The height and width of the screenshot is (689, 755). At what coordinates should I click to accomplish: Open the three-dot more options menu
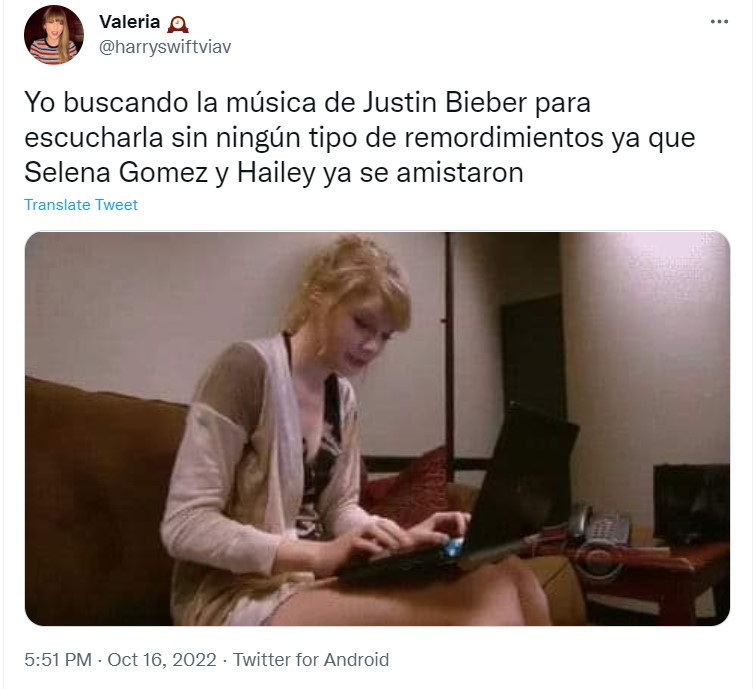click(x=719, y=22)
